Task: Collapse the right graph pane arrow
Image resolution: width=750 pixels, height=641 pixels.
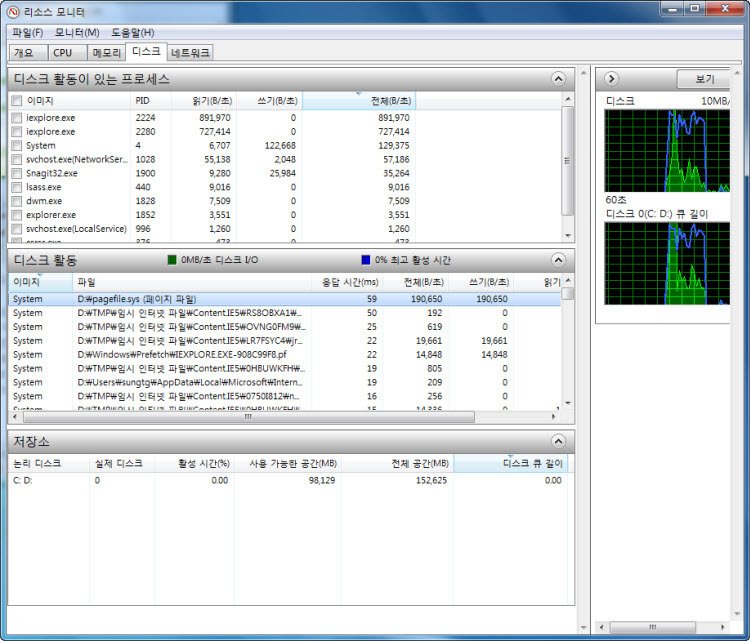Action: click(612, 79)
